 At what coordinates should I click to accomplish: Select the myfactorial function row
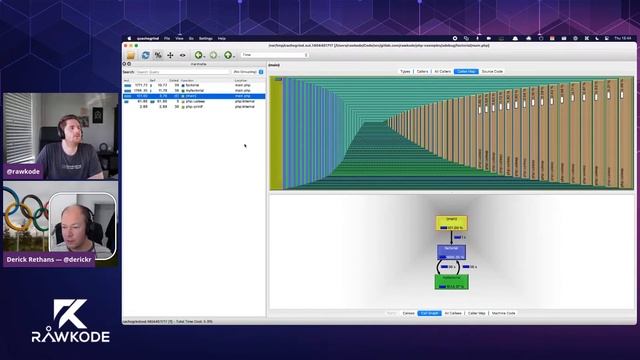pyautogui.click(x=194, y=91)
